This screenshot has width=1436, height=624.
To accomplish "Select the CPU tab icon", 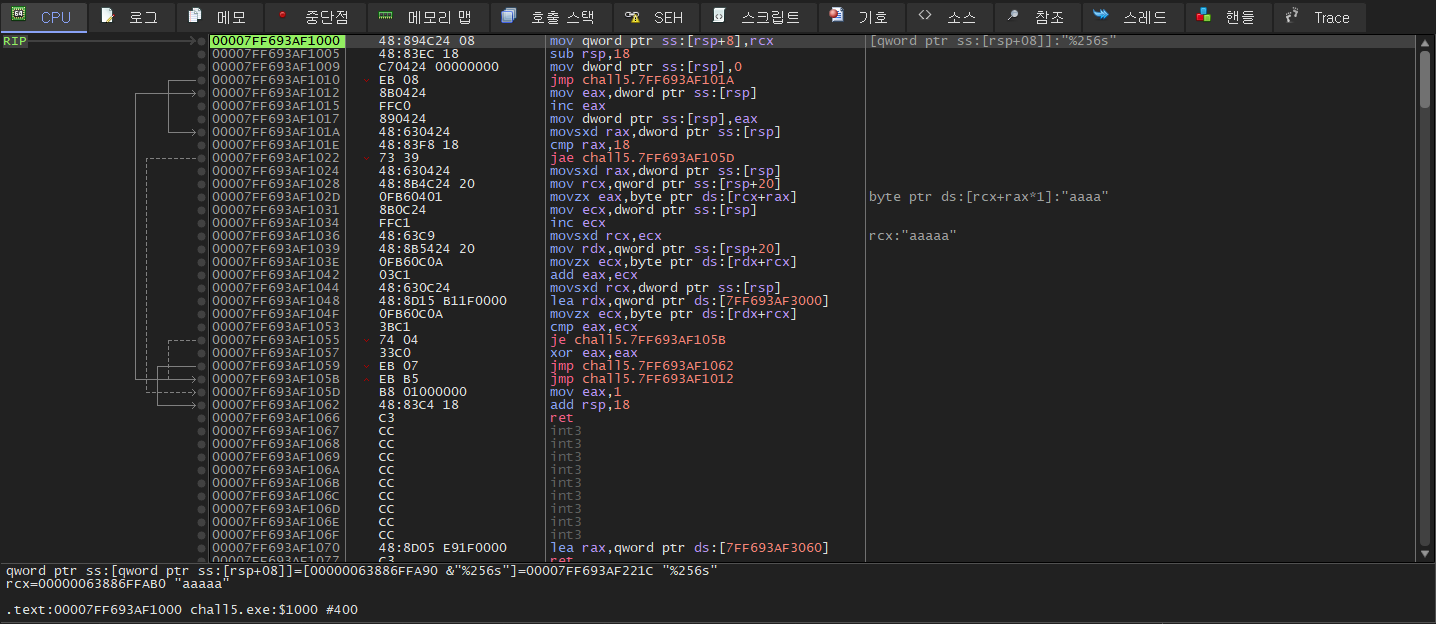I will (18, 17).
